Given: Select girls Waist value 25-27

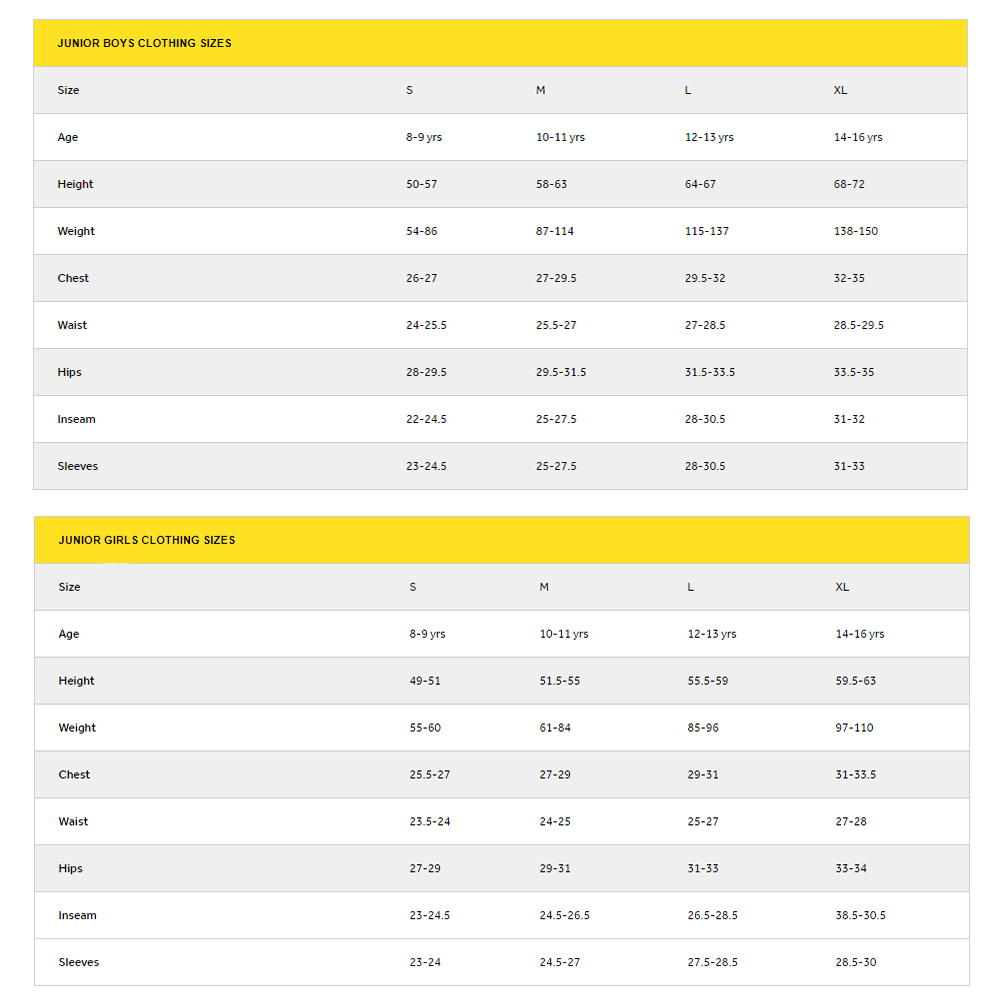Looking at the screenshot, I should coord(703,822).
